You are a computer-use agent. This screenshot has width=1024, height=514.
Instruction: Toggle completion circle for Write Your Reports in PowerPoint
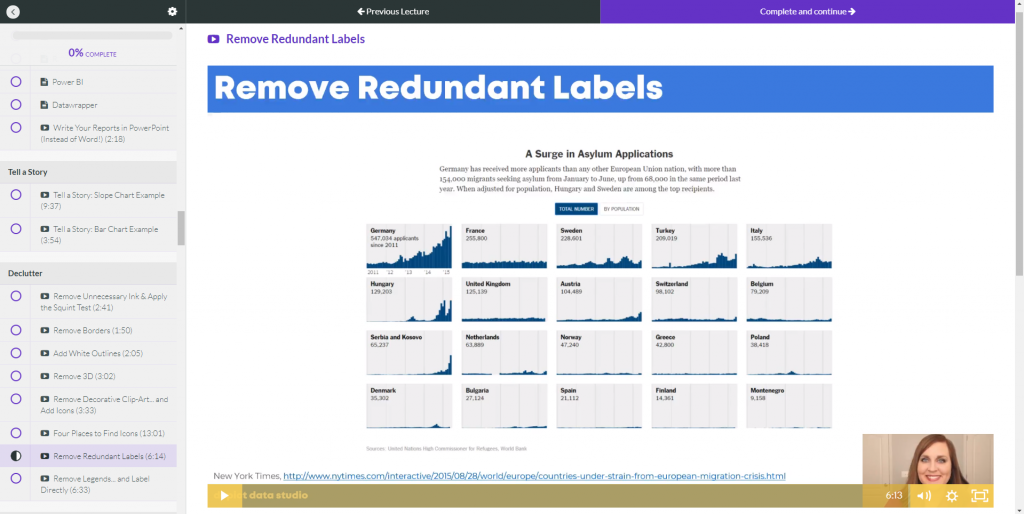point(16,127)
